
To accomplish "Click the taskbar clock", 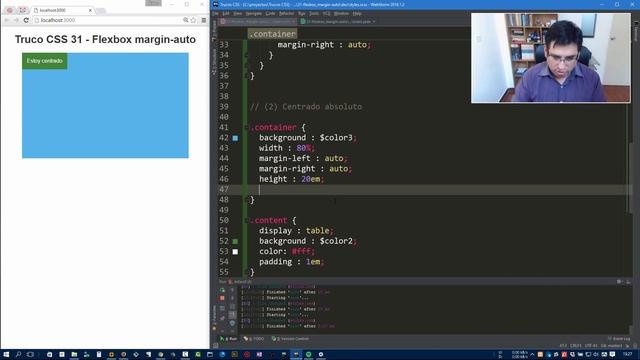I will [627, 354].
